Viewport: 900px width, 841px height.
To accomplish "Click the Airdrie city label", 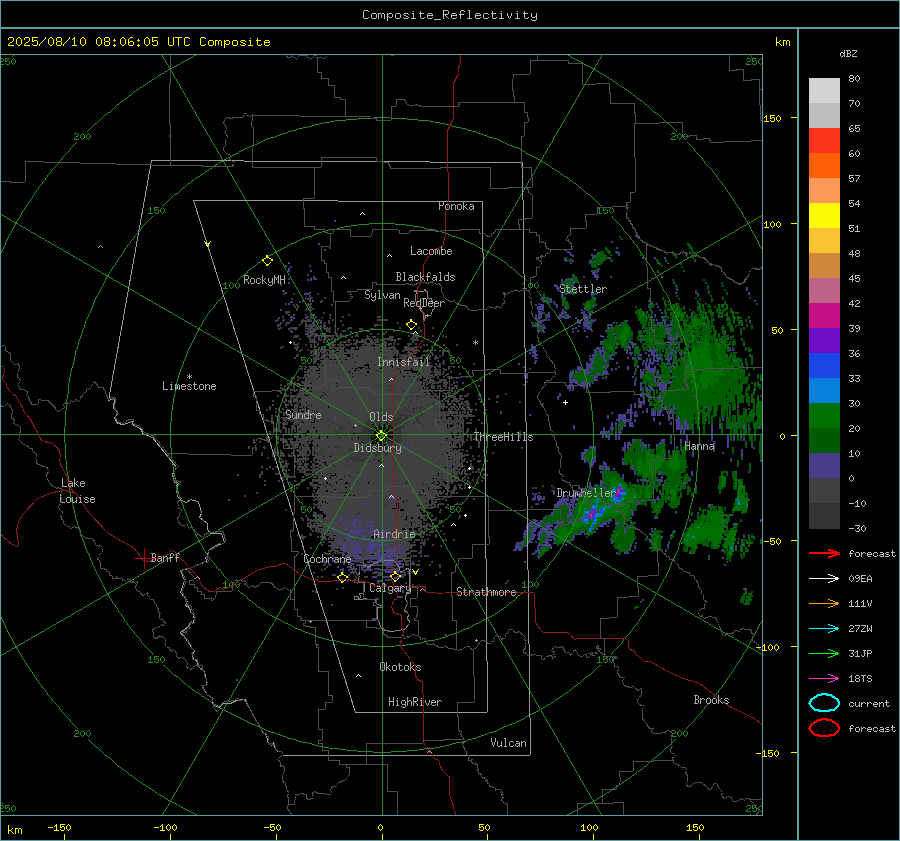I will [394, 534].
